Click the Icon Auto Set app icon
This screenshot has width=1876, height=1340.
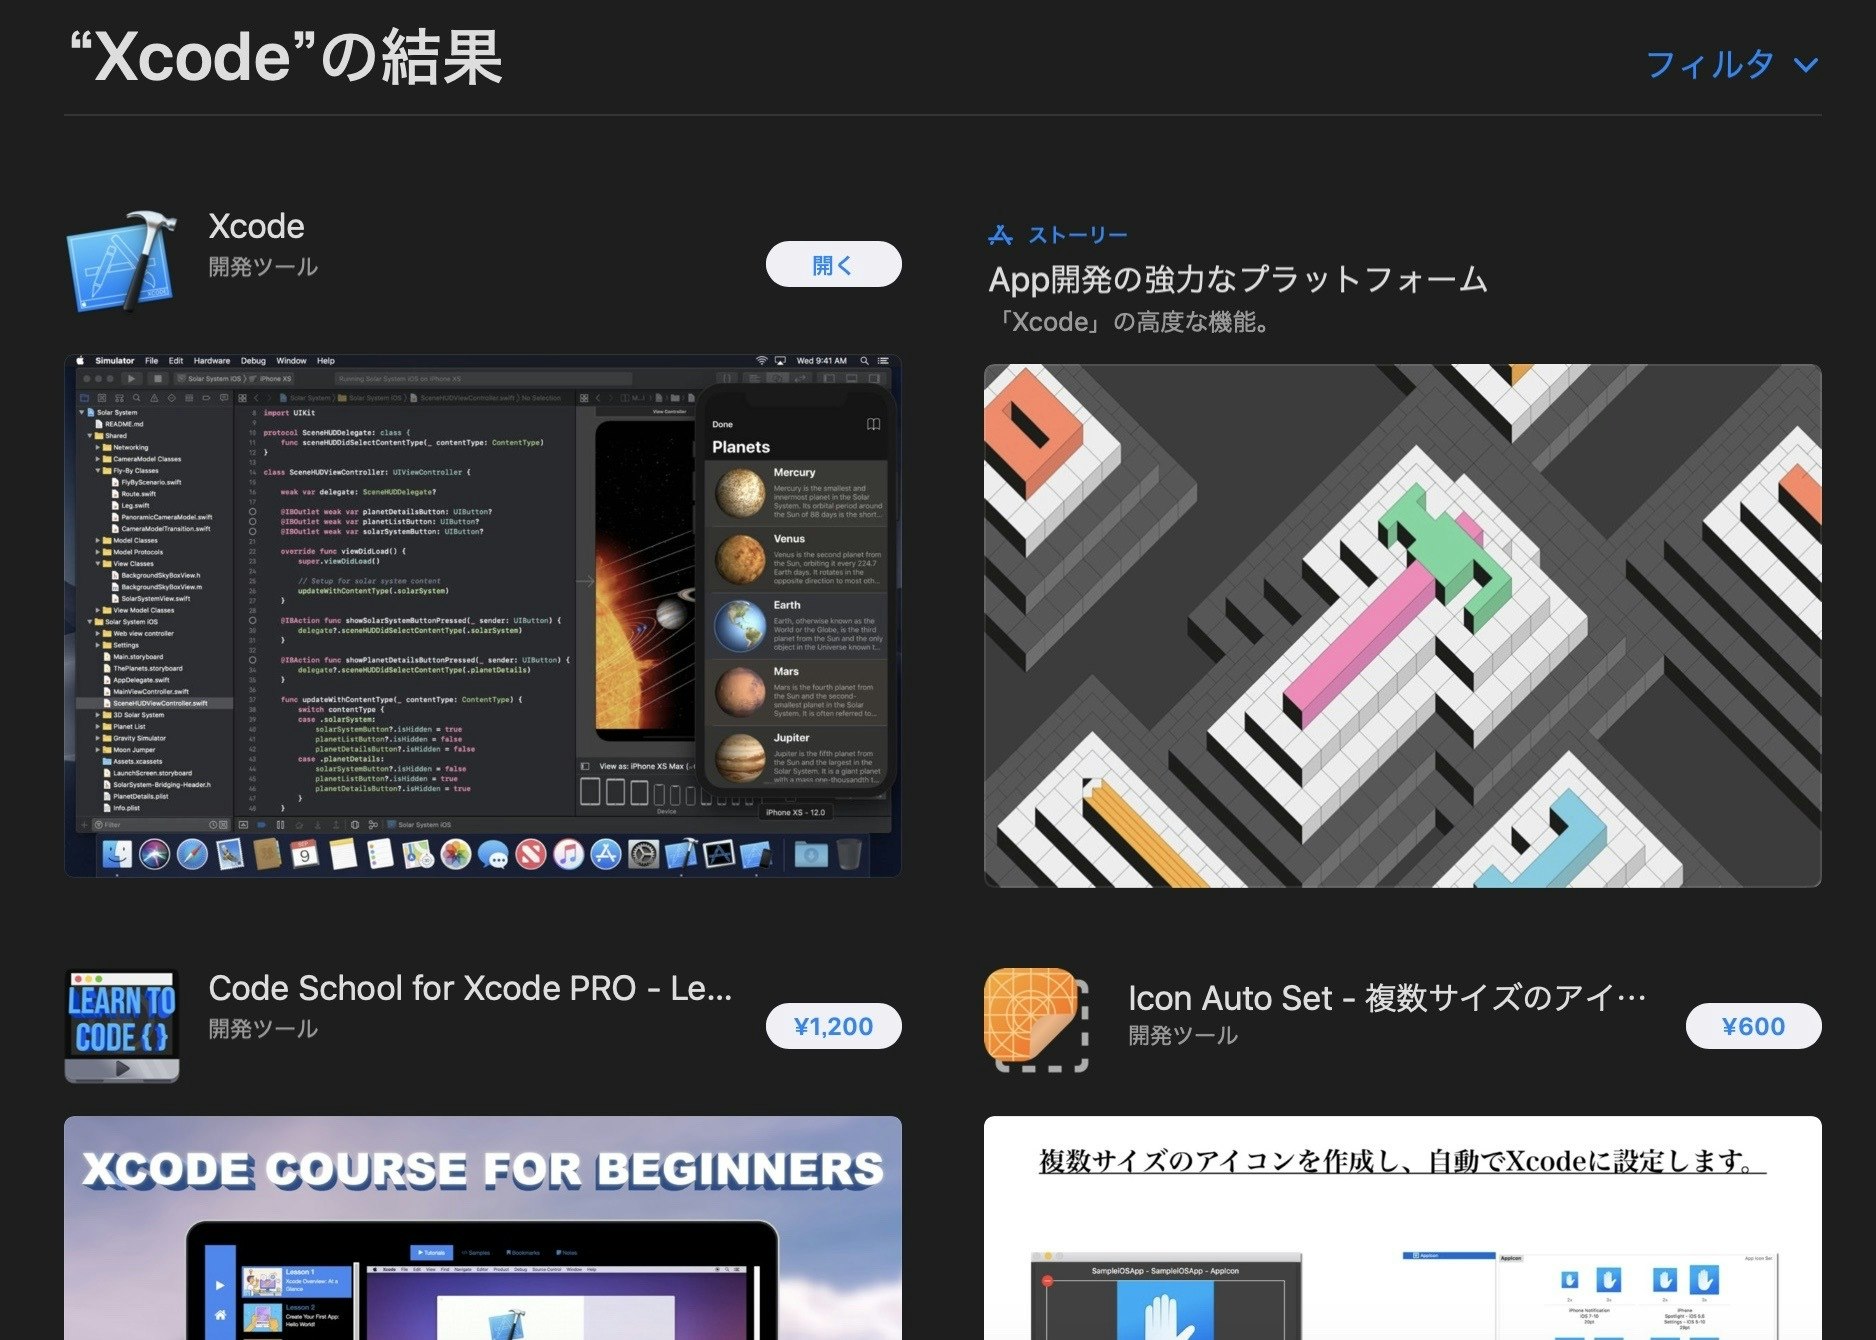click(1037, 1021)
